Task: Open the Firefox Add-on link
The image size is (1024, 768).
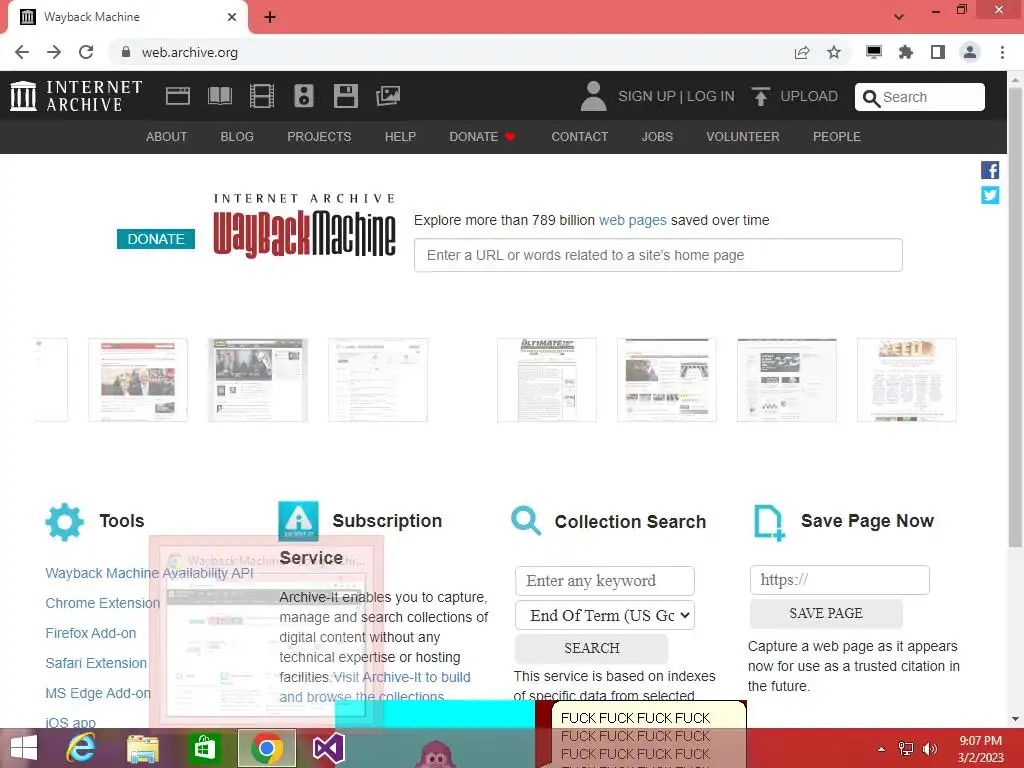Action: coord(91,633)
